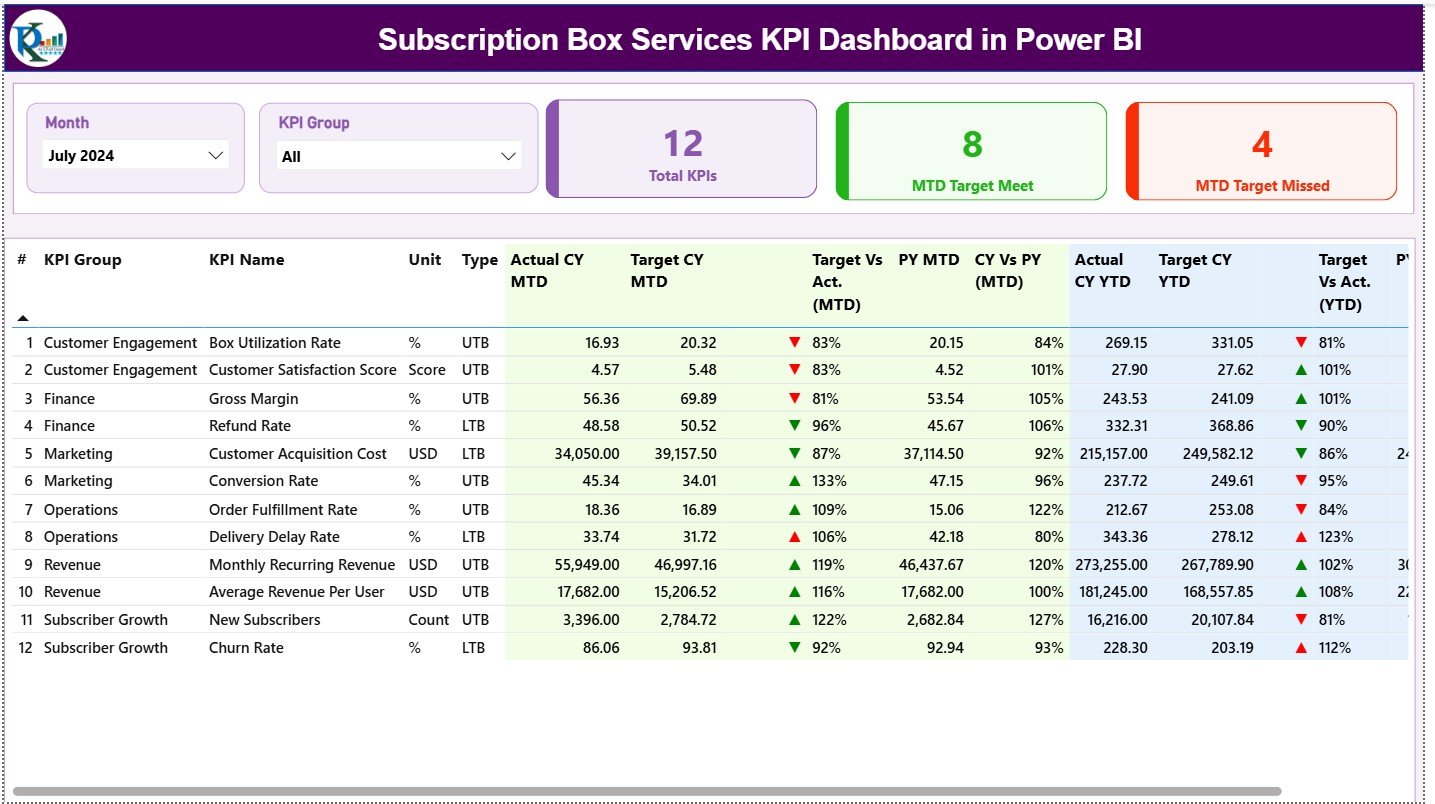The width and height of the screenshot is (1435, 804).
Task: Click the green up arrow for Monthly Recurring Revenue
Action: [x=794, y=564]
